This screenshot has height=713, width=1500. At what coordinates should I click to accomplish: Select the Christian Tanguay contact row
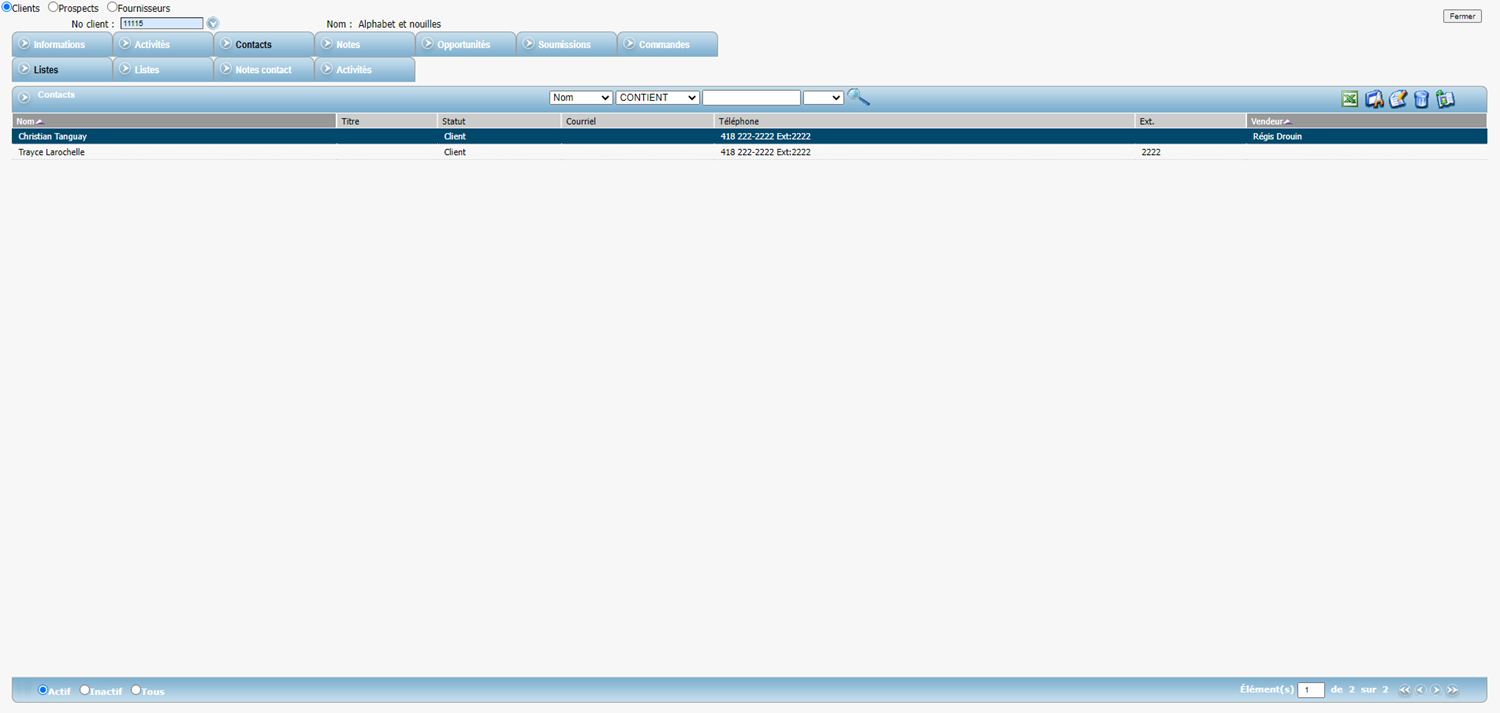pos(749,136)
